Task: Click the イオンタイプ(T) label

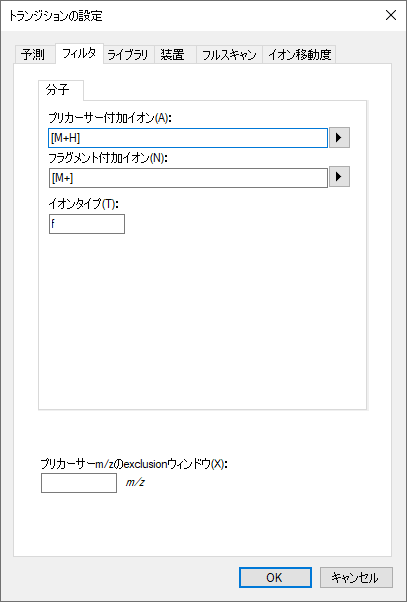Action: point(84,204)
